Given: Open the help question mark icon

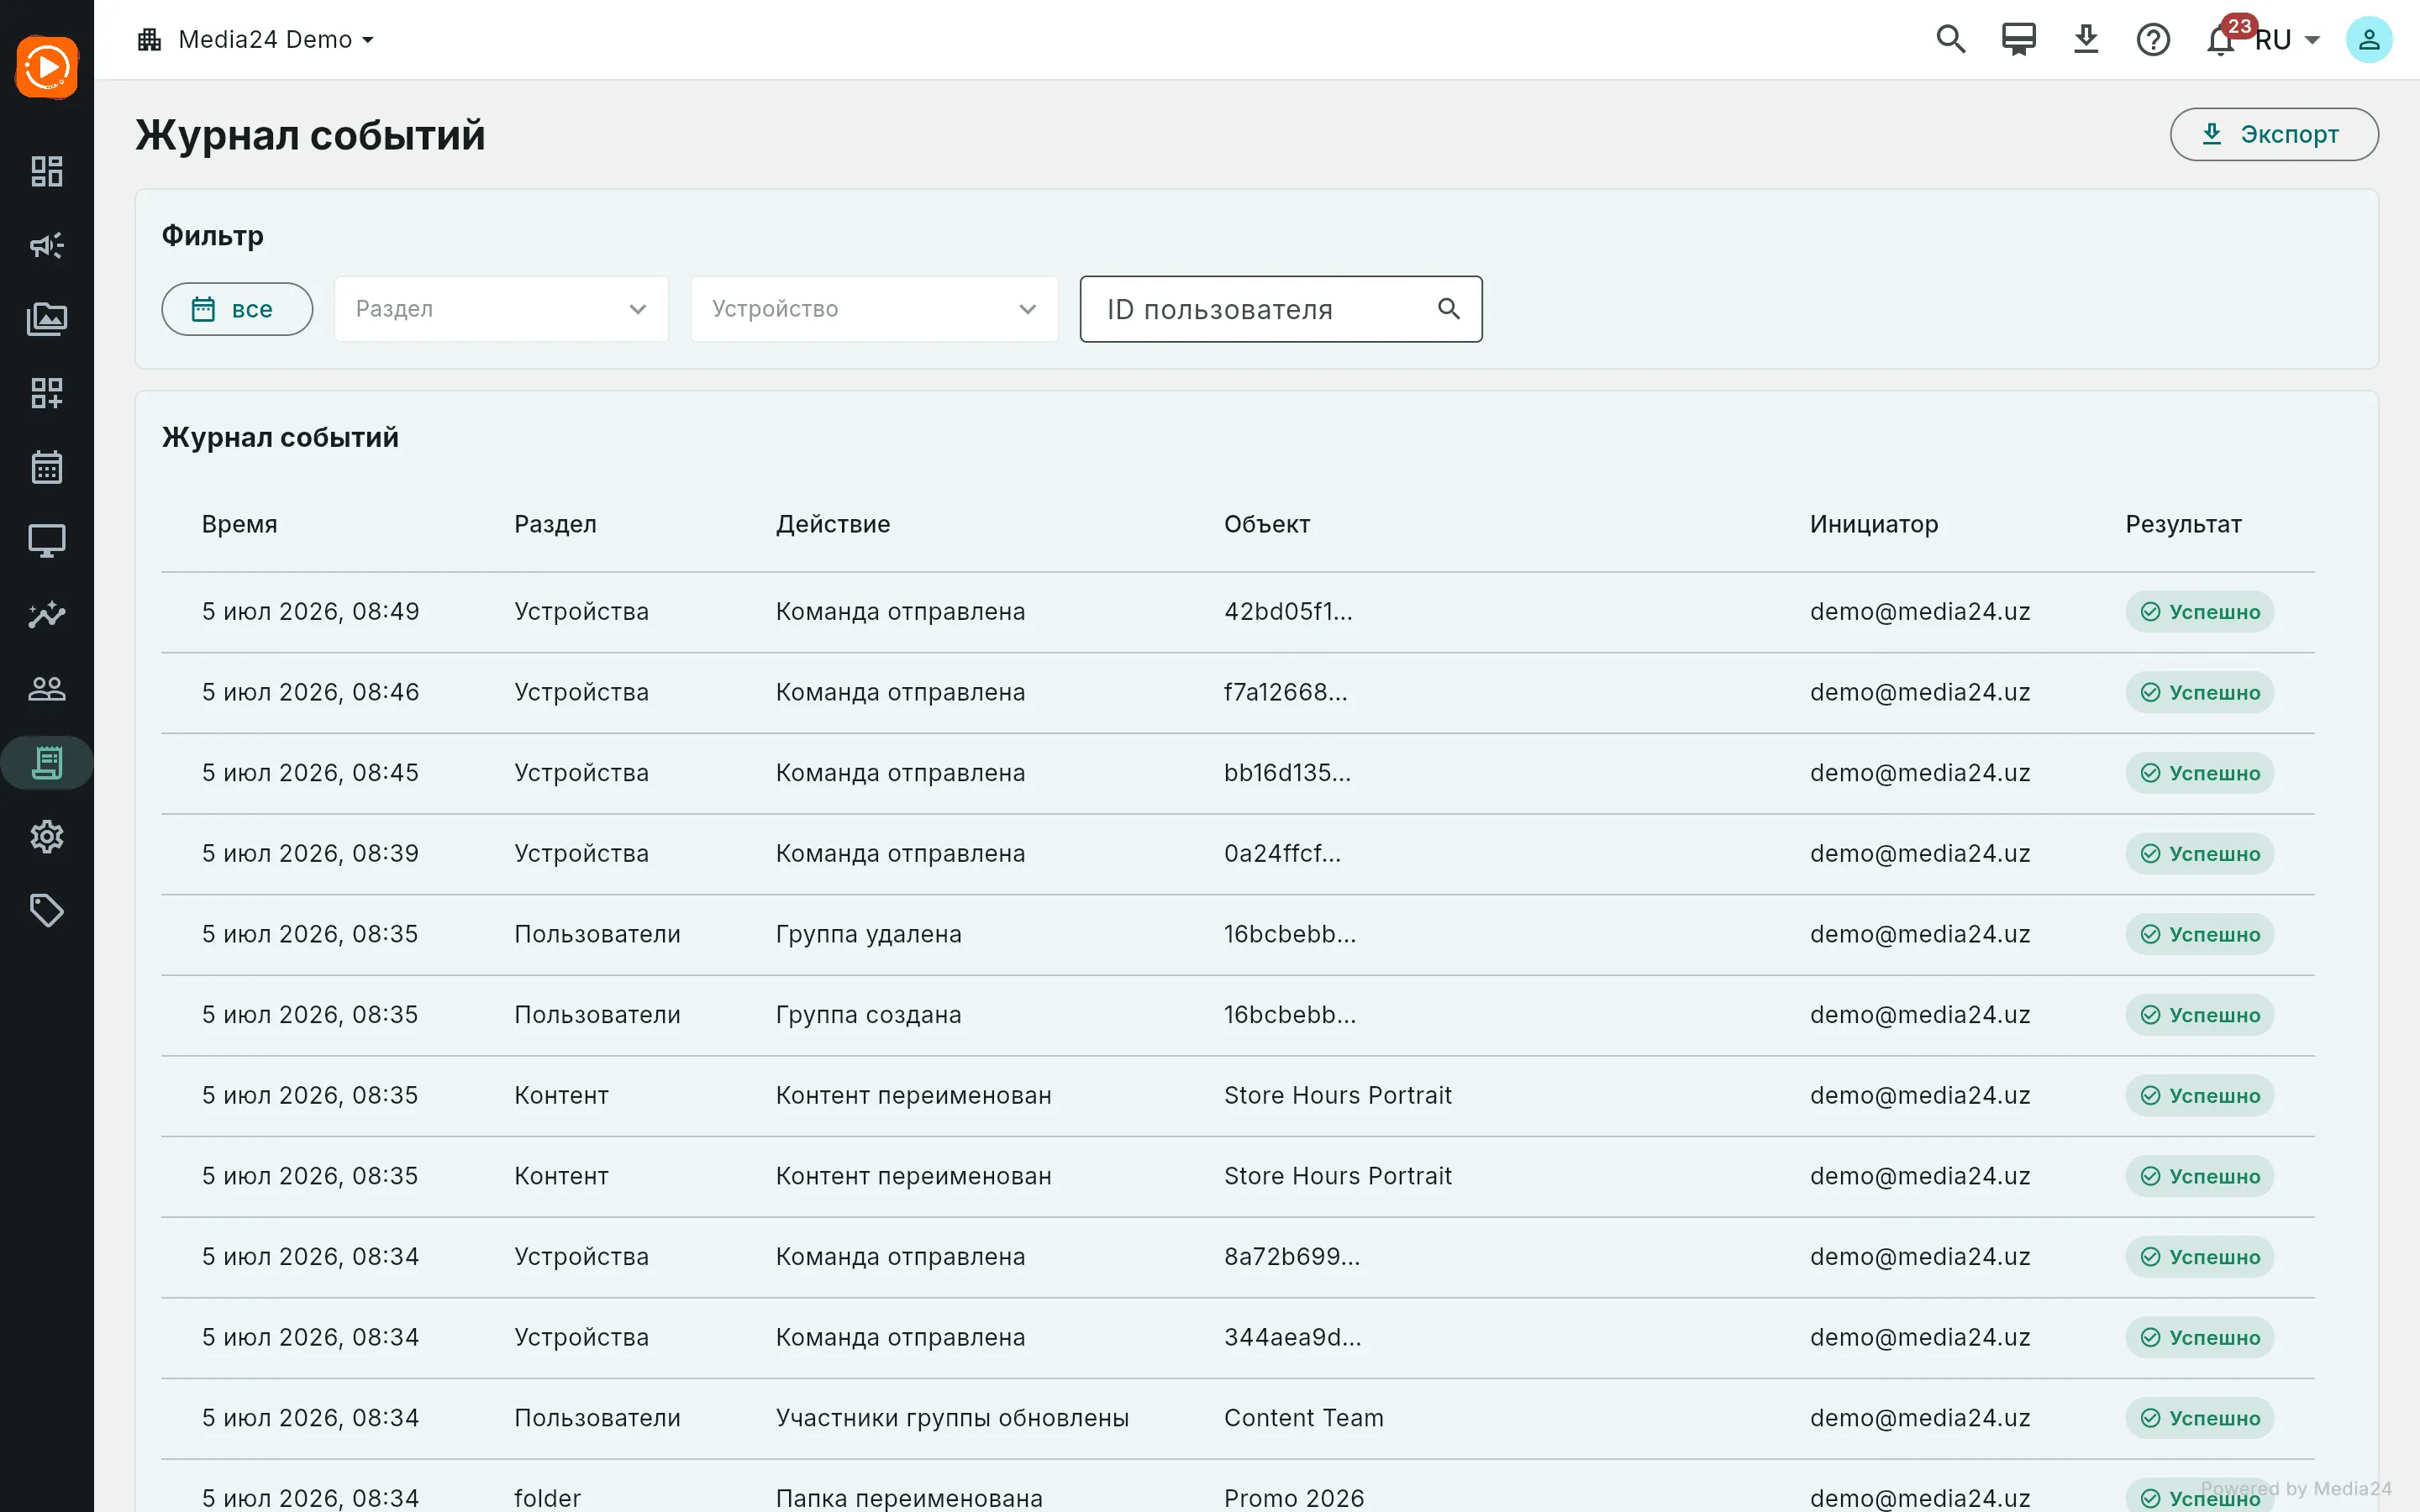Looking at the screenshot, I should tap(2152, 40).
